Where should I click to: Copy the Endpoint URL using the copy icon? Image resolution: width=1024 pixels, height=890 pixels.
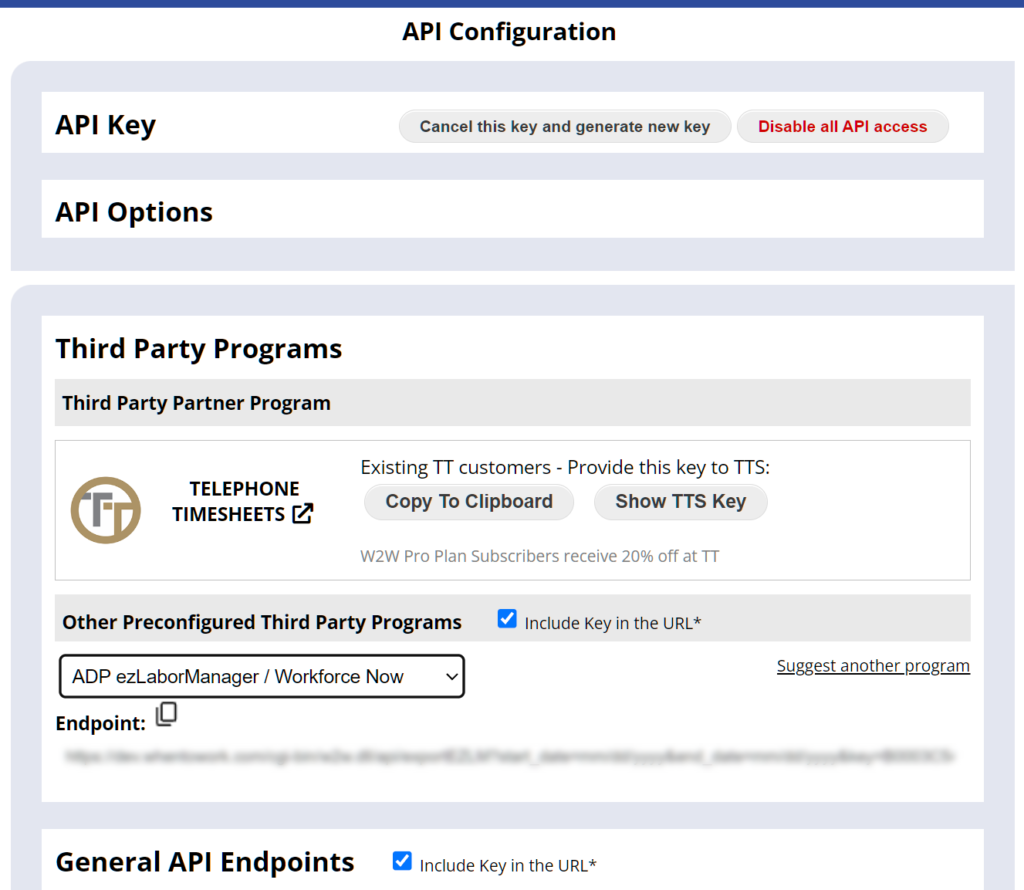point(166,714)
